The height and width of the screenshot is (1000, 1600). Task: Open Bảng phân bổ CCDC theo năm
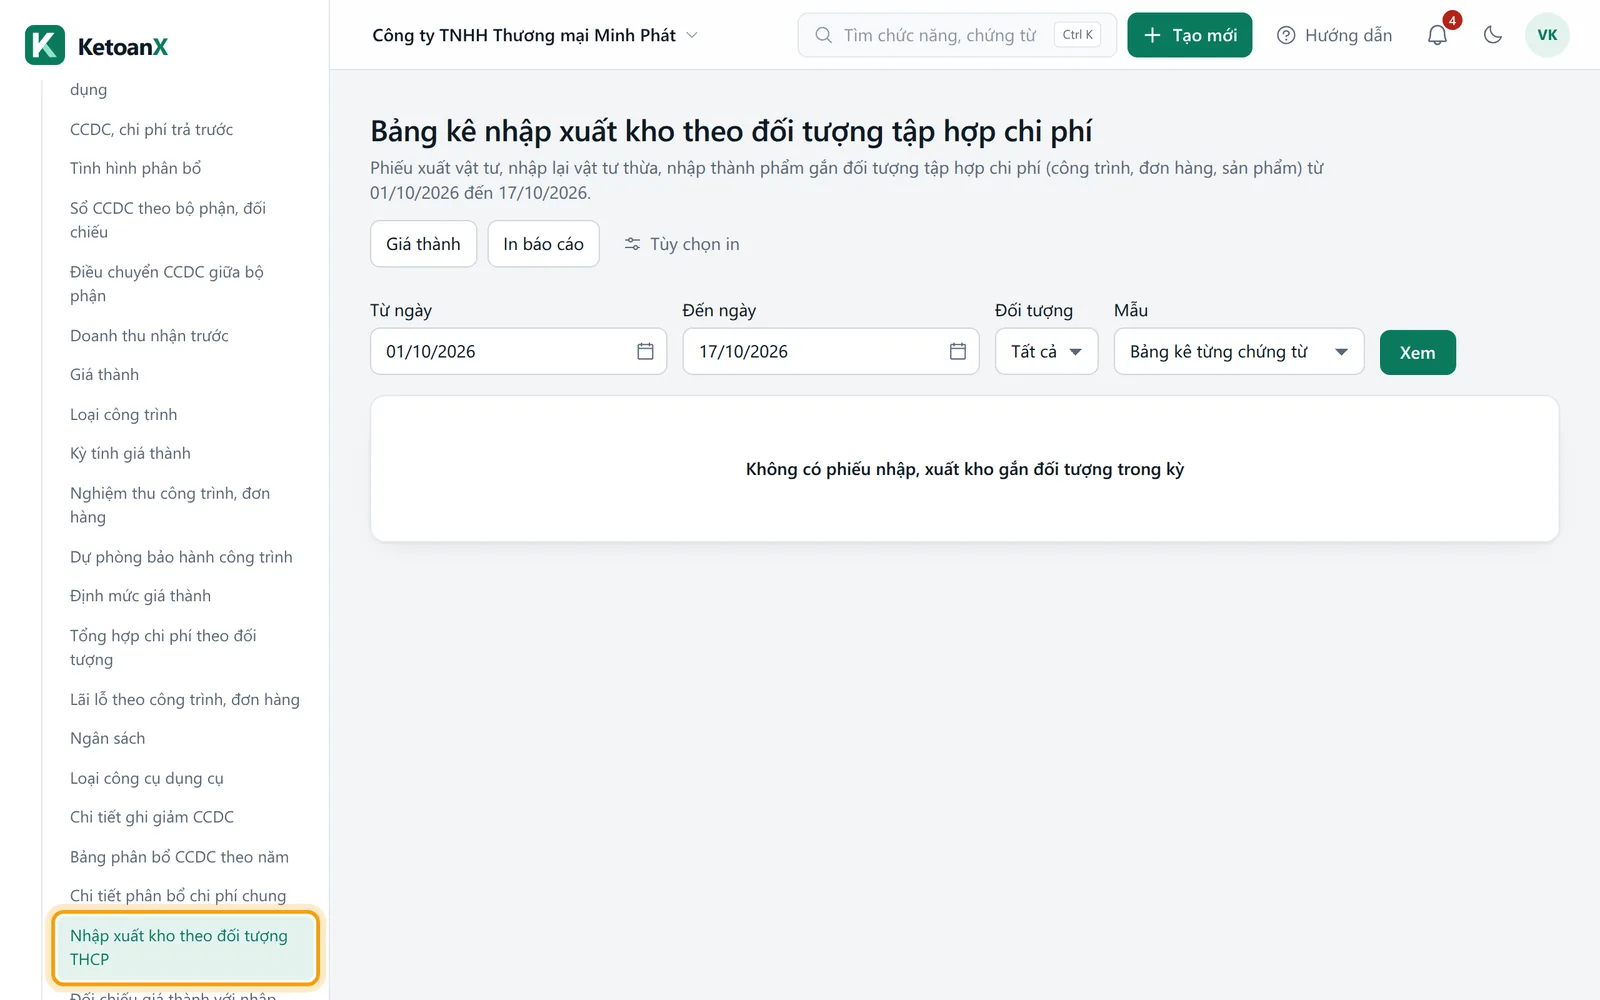(x=179, y=857)
